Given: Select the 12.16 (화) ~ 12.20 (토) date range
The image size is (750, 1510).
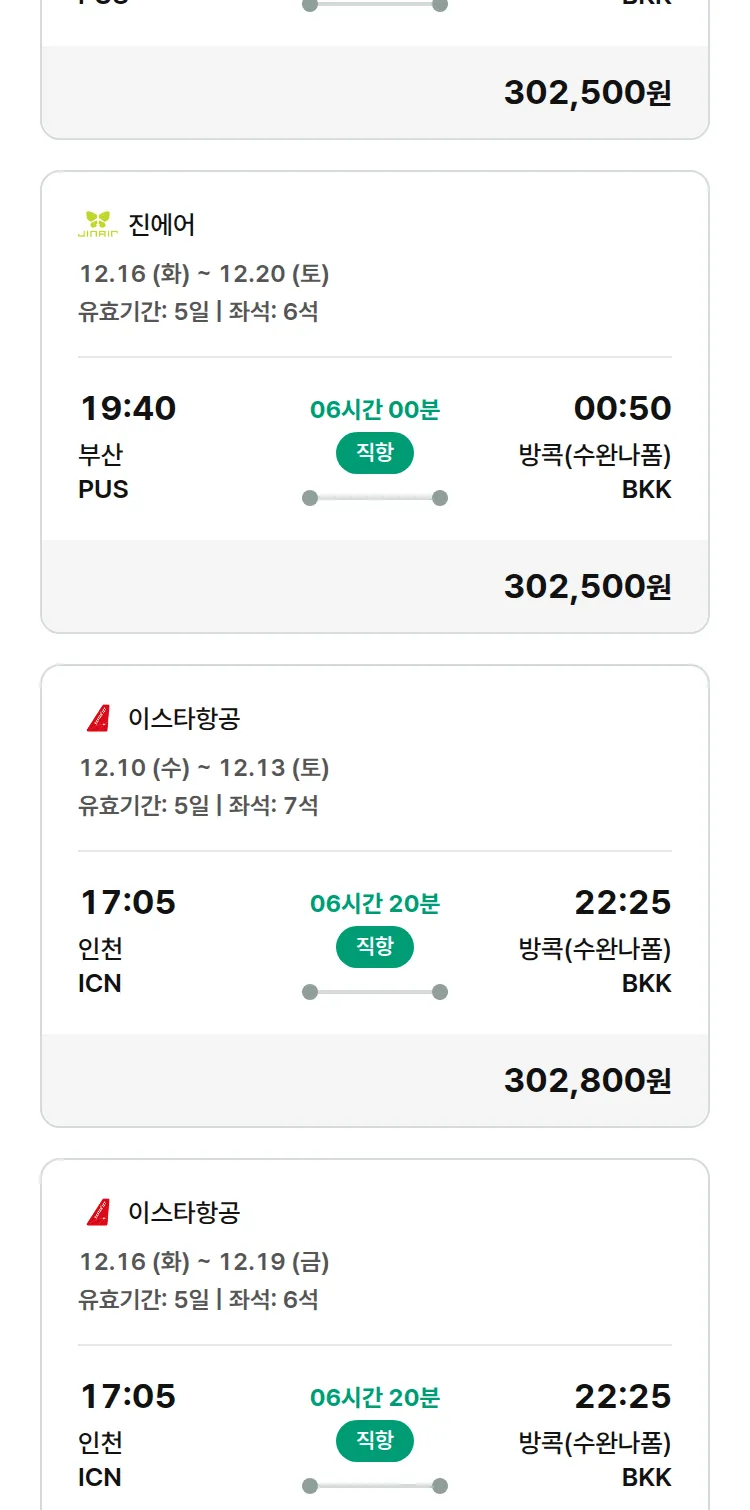Looking at the screenshot, I should click(204, 273).
